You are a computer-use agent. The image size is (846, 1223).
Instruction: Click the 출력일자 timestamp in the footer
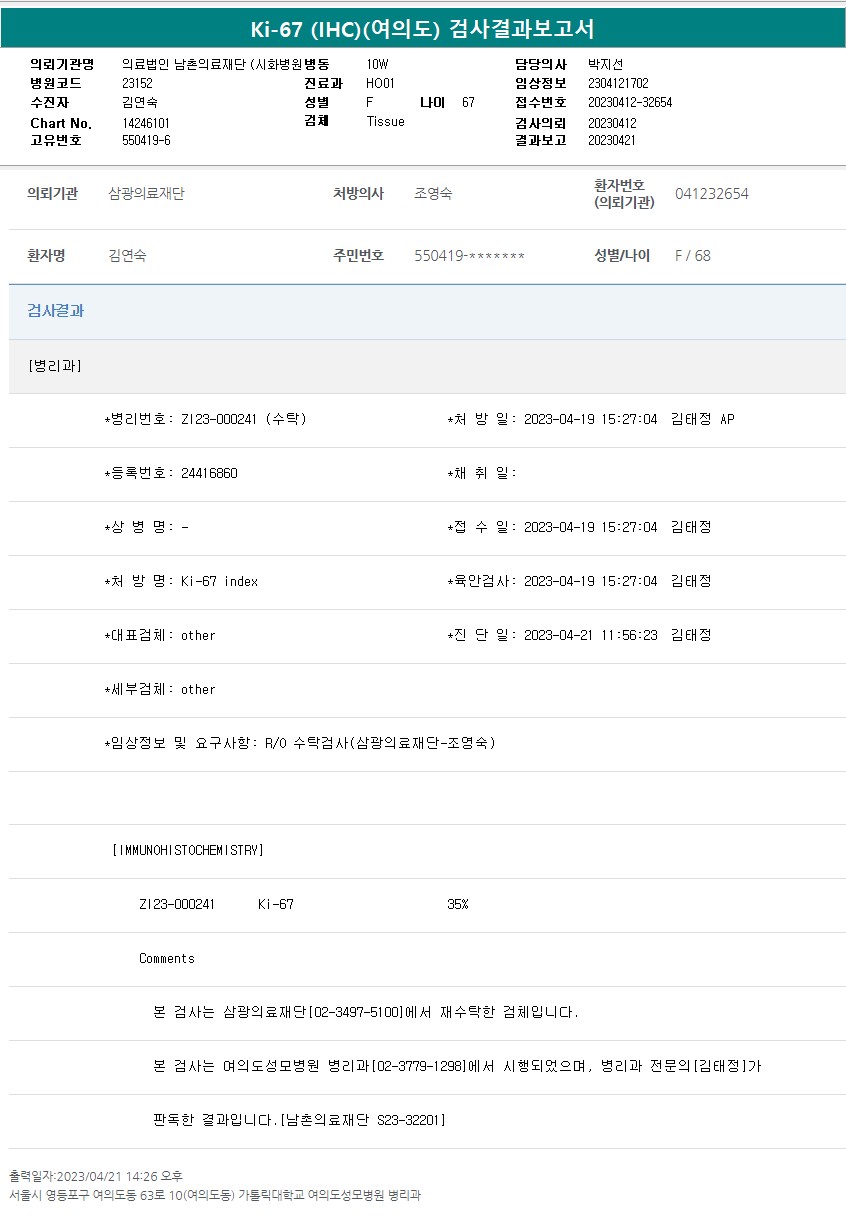(x=96, y=1176)
